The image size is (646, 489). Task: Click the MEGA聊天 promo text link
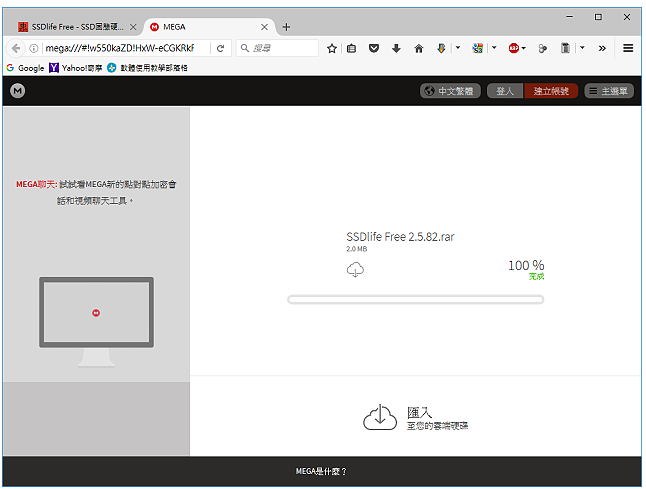pos(96,192)
